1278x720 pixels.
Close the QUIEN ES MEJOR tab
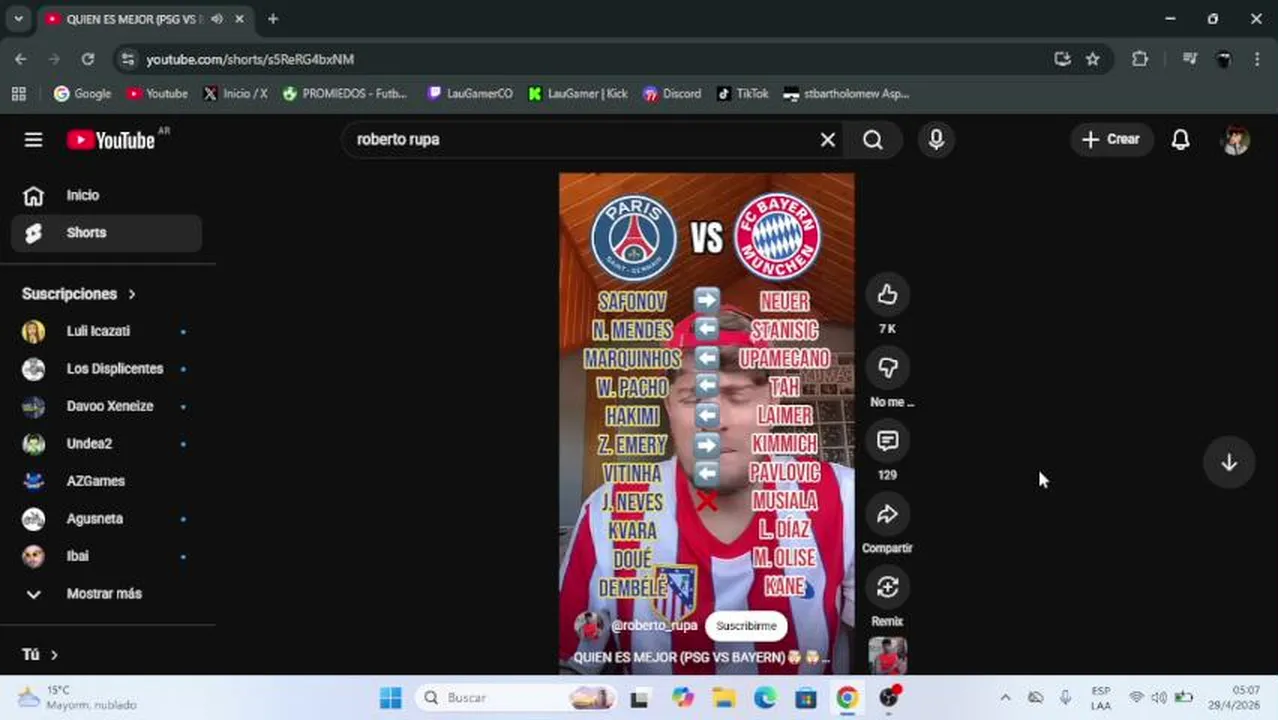pyautogui.click(x=239, y=19)
